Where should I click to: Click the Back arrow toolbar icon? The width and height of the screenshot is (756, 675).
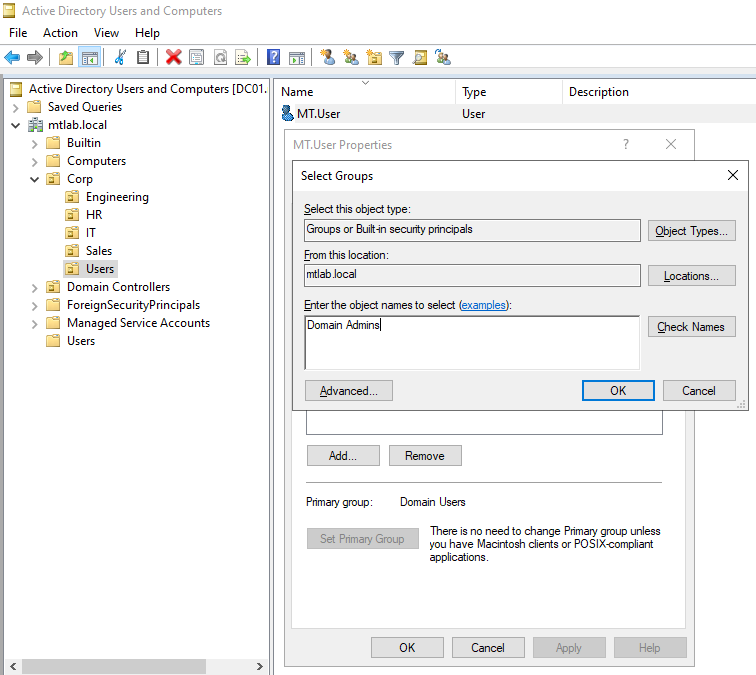pos(12,58)
